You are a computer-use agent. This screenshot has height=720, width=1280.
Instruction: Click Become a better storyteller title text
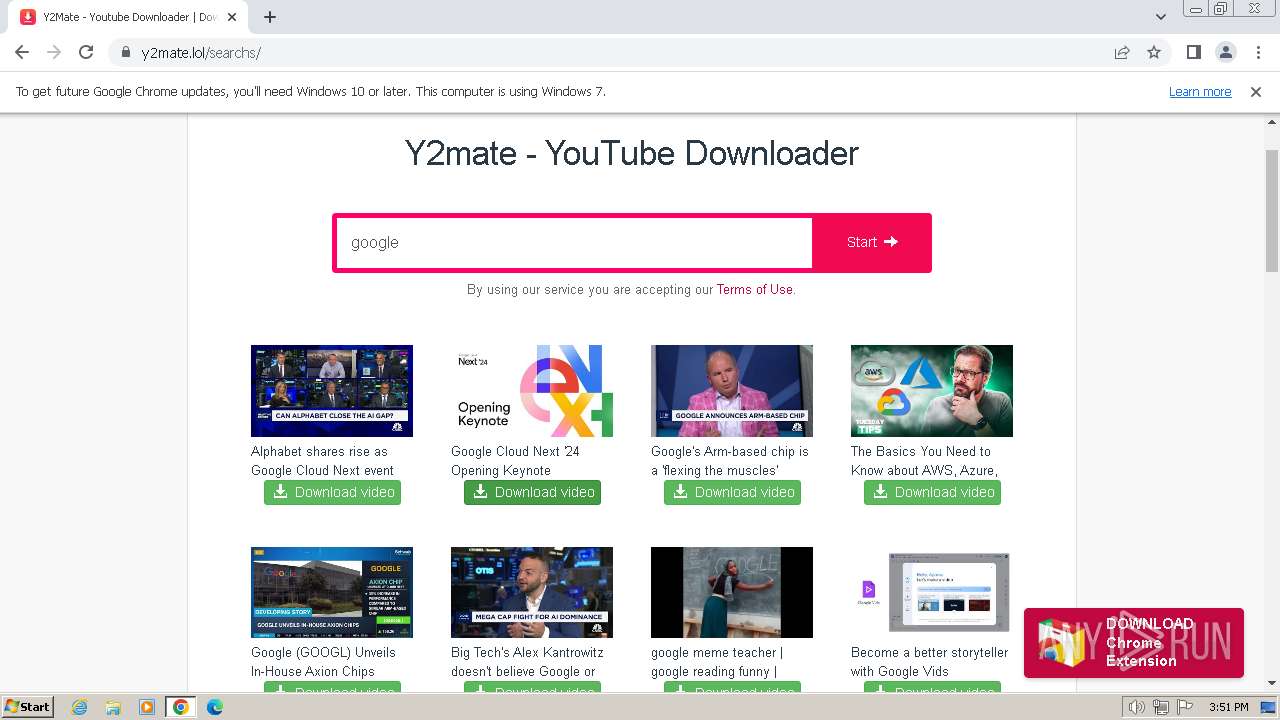click(x=930, y=662)
